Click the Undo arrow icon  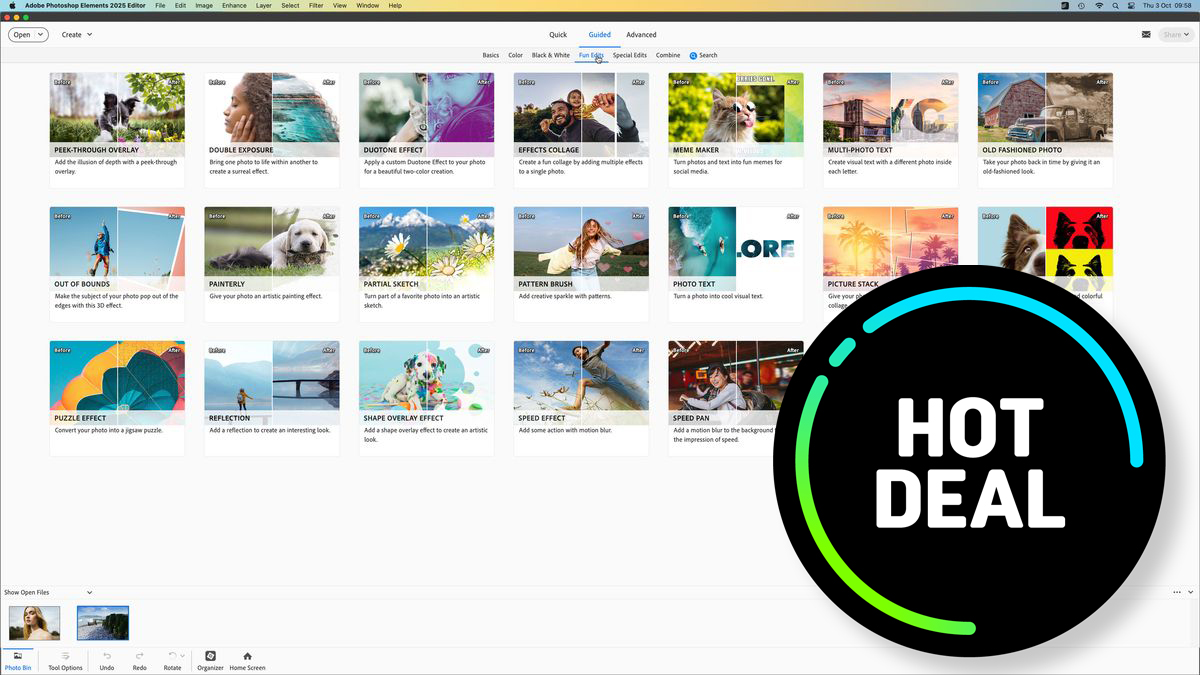click(x=107, y=656)
